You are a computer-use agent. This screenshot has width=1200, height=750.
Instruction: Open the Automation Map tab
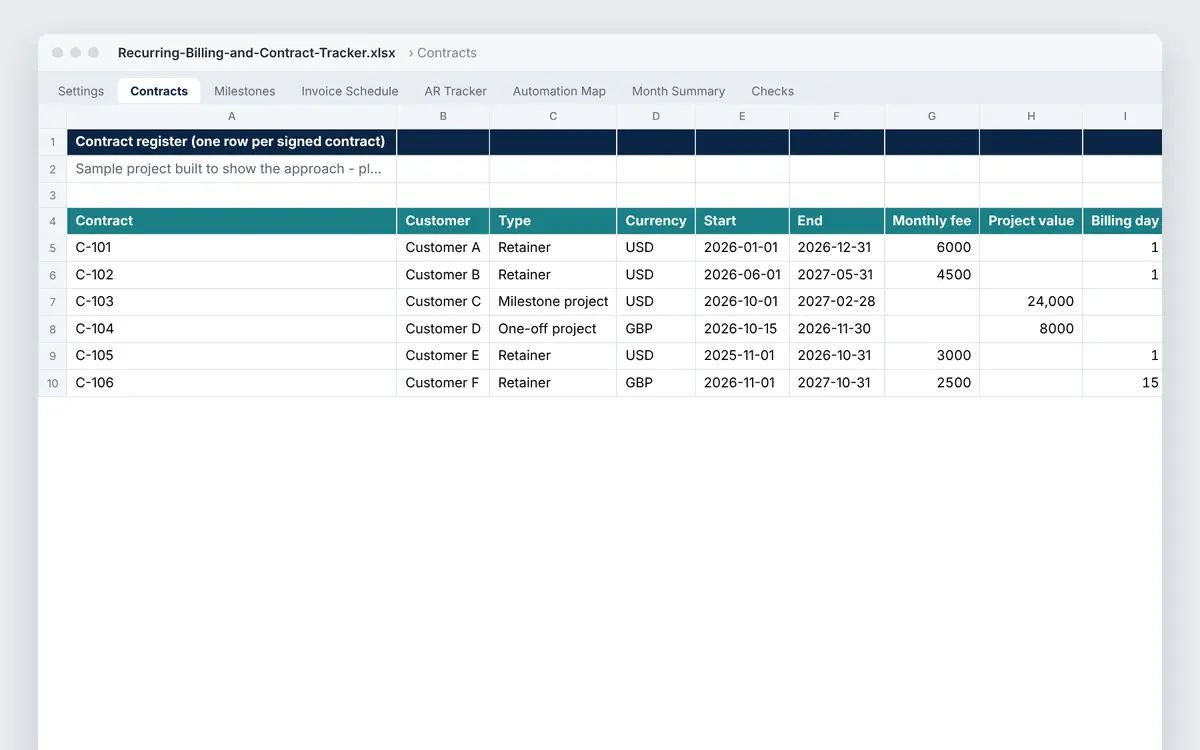(559, 91)
